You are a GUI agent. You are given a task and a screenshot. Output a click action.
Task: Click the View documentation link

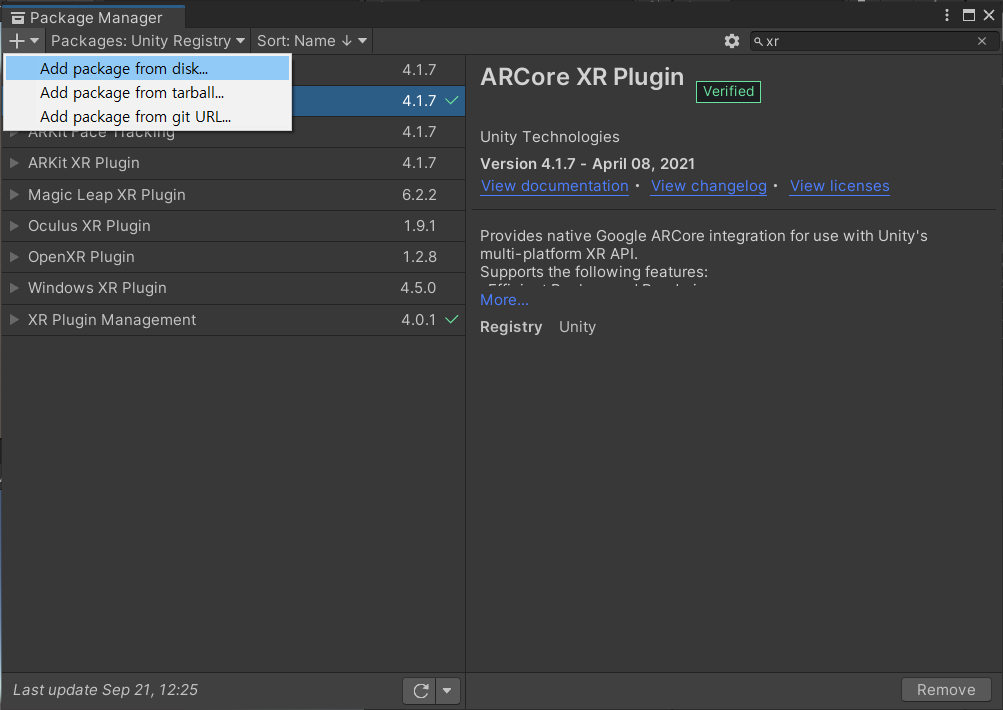click(555, 186)
